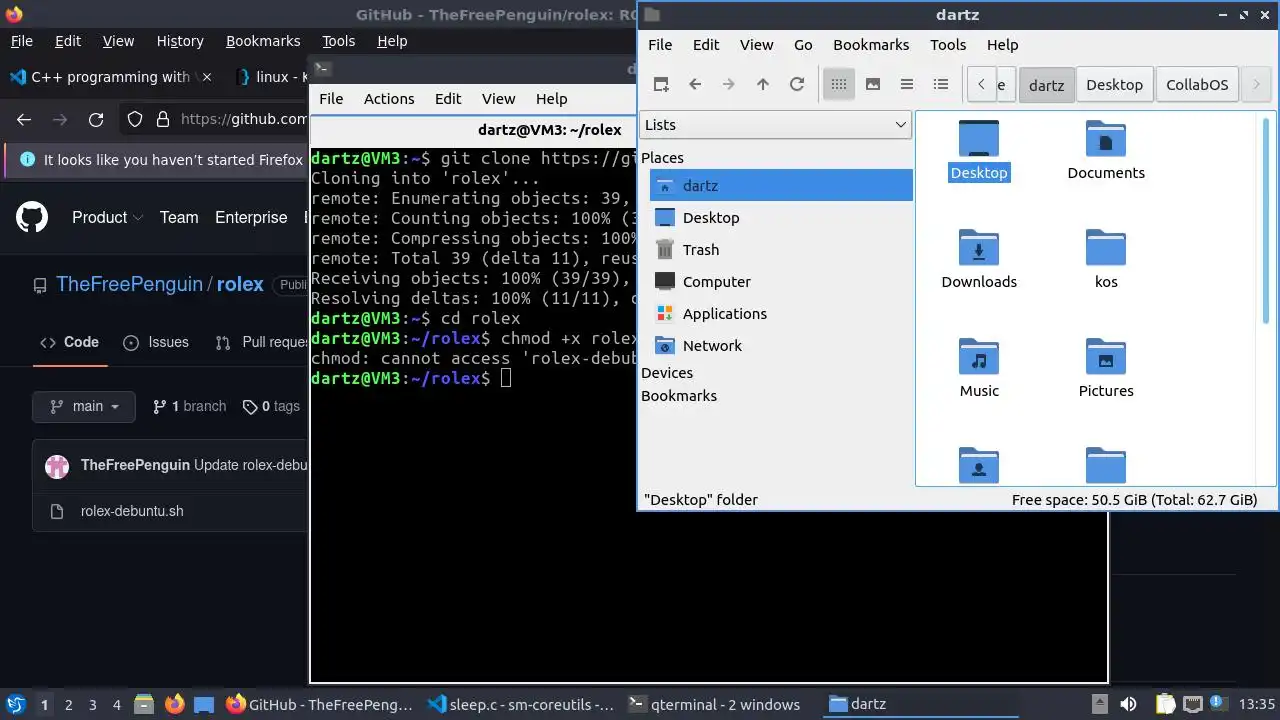Switch to C++ programming Firefox tab
This screenshot has height=720, width=1280.
click(110, 77)
